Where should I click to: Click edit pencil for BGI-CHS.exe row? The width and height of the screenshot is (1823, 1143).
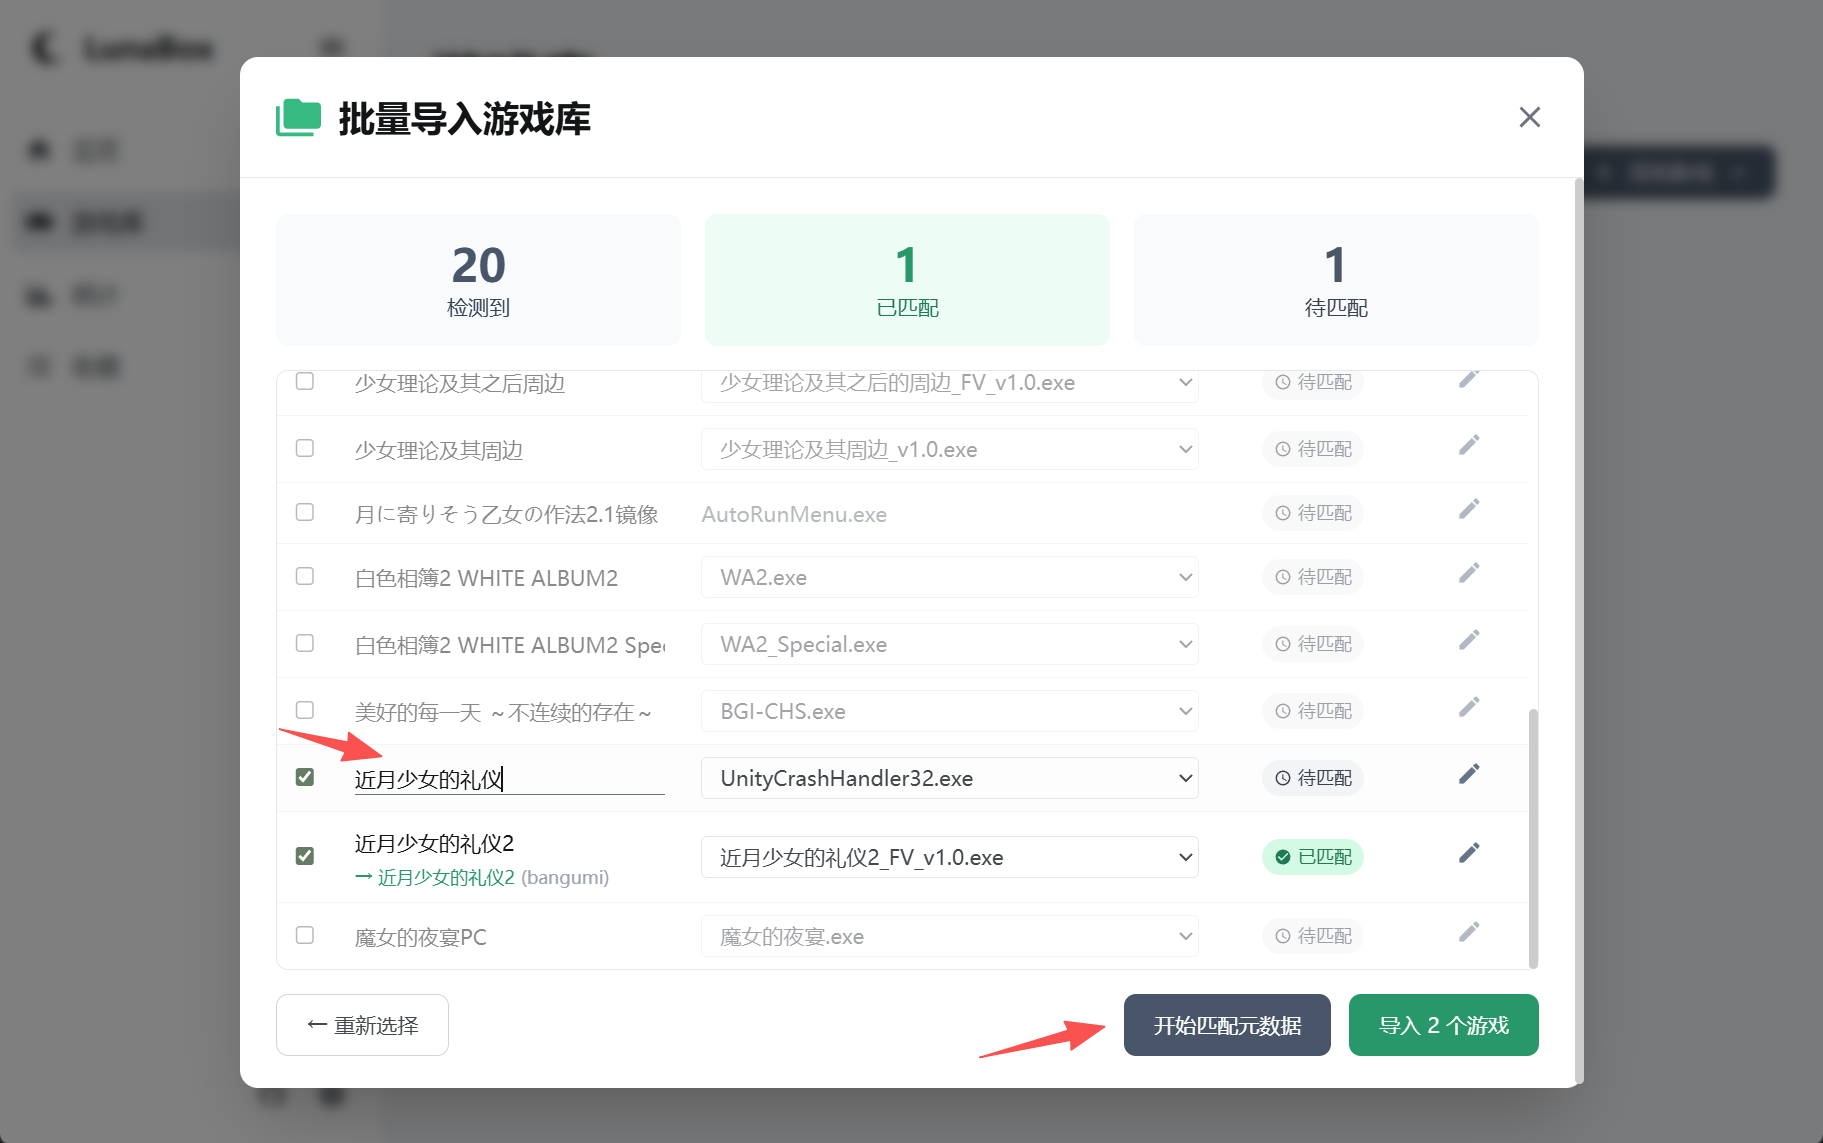point(1468,708)
